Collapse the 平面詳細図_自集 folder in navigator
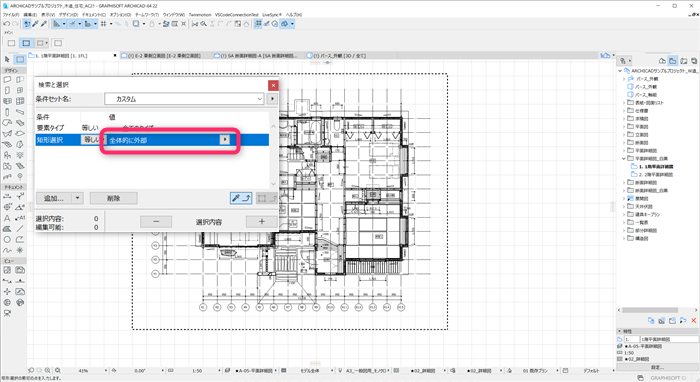This screenshot has width=700, height=382. tap(624, 158)
